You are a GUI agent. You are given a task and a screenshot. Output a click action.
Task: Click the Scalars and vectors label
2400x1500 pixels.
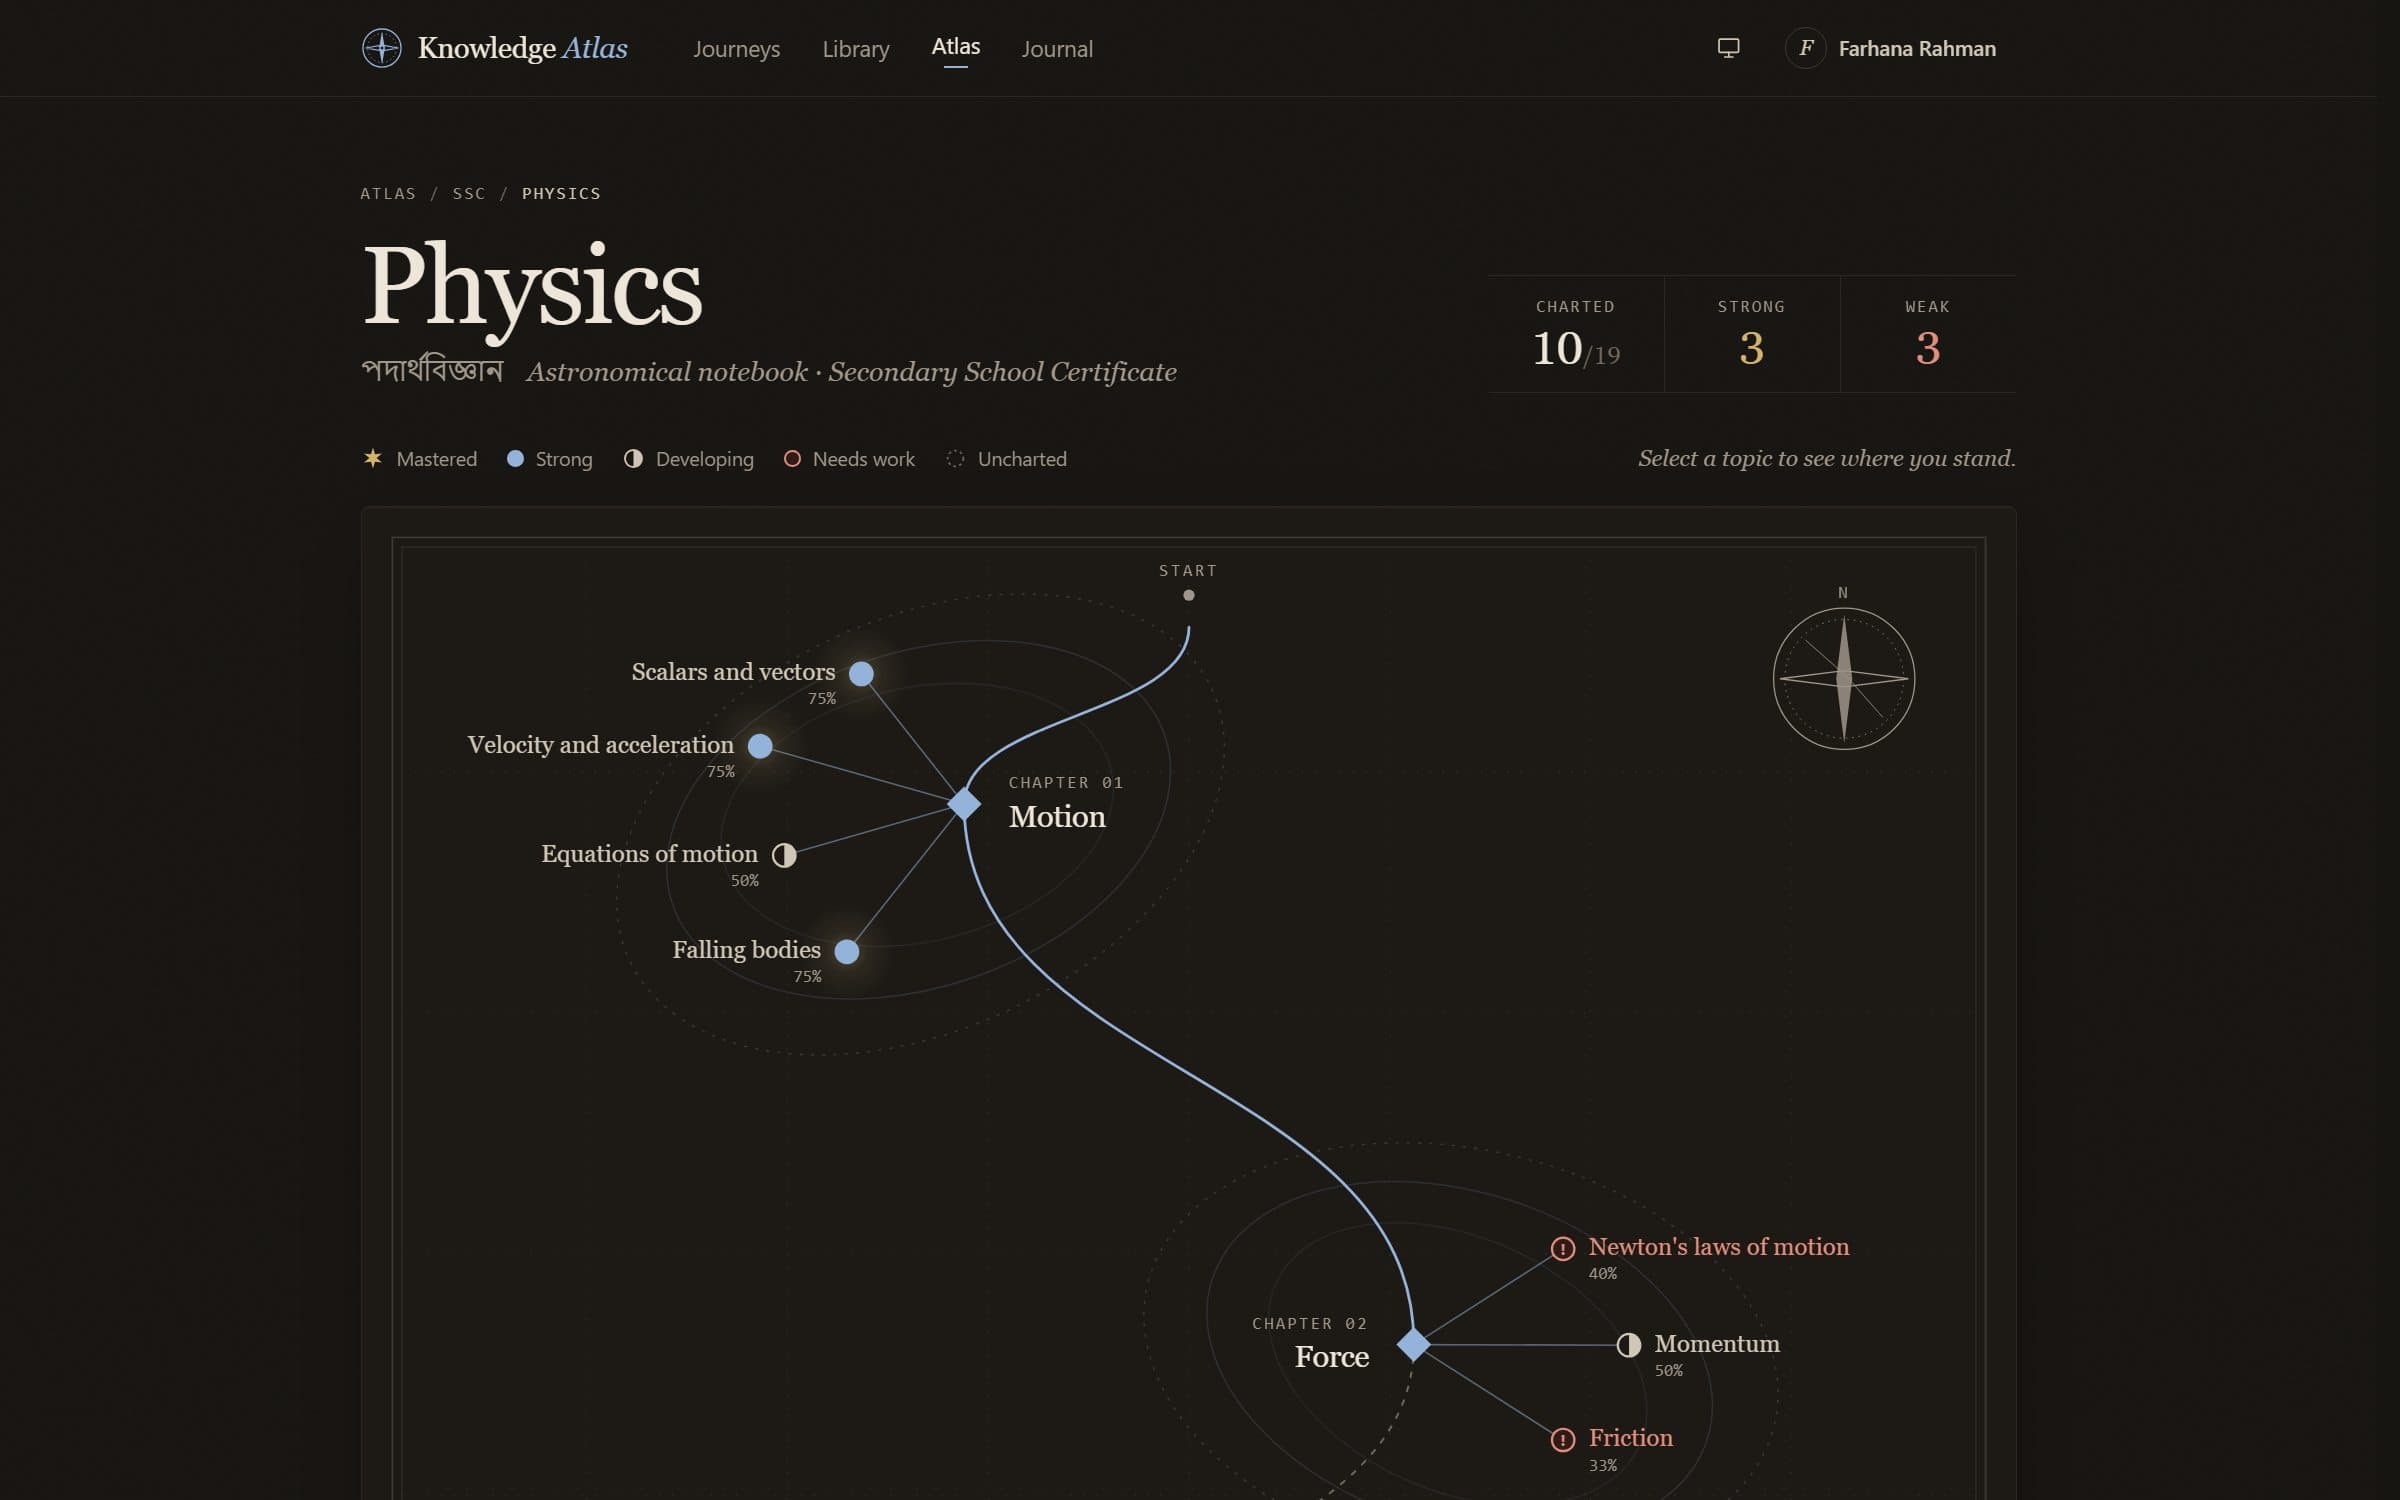click(x=733, y=672)
